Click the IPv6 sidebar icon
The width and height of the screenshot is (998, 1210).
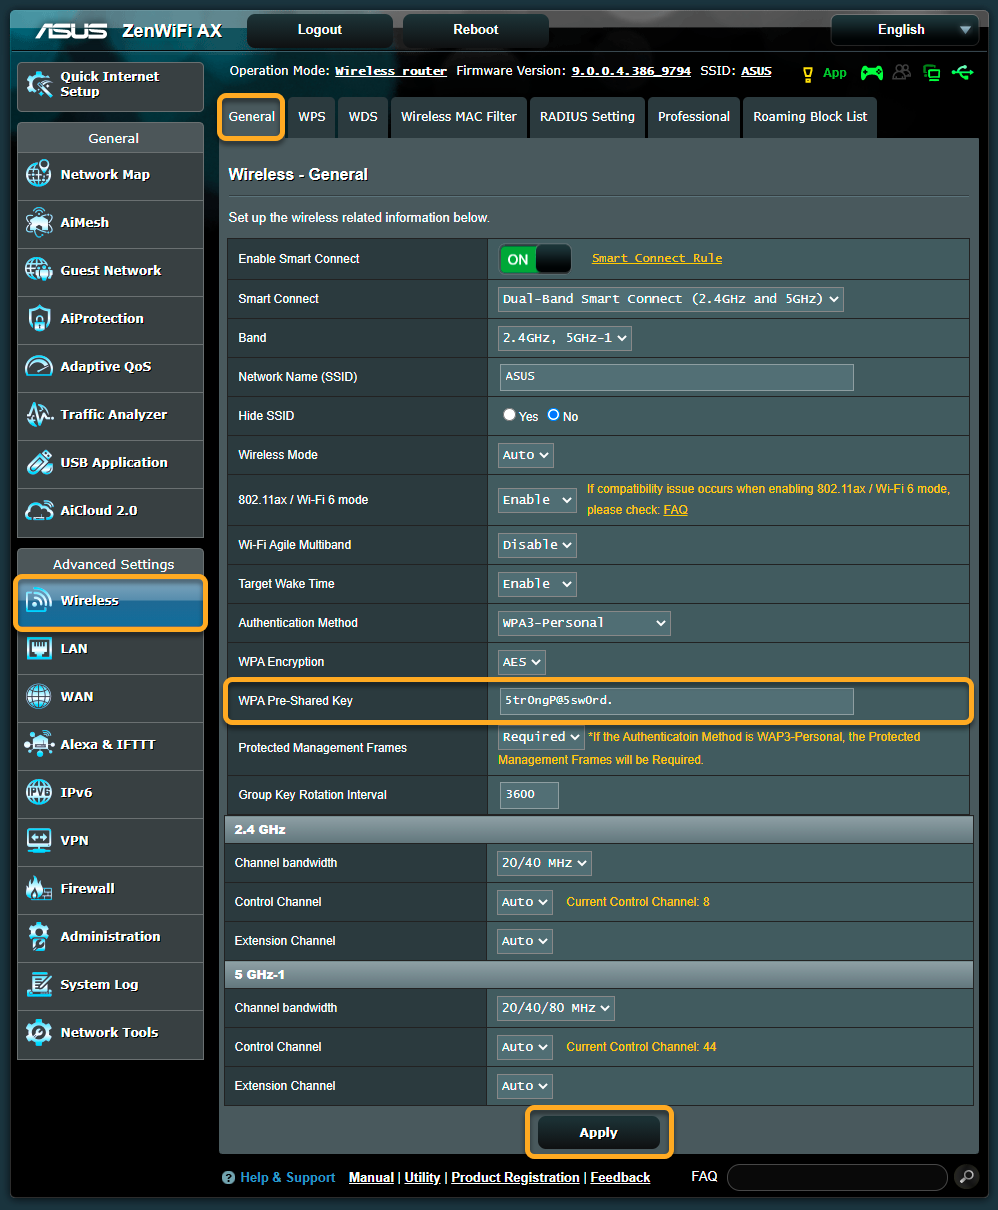coord(39,792)
